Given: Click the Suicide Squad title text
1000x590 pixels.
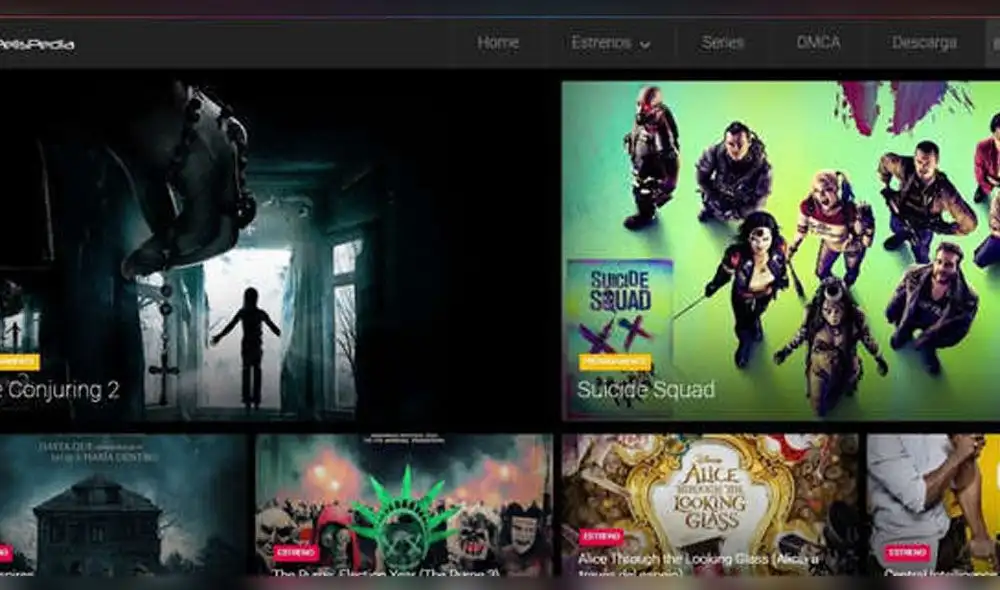Looking at the screenshot, I should [x=646, y=390].
